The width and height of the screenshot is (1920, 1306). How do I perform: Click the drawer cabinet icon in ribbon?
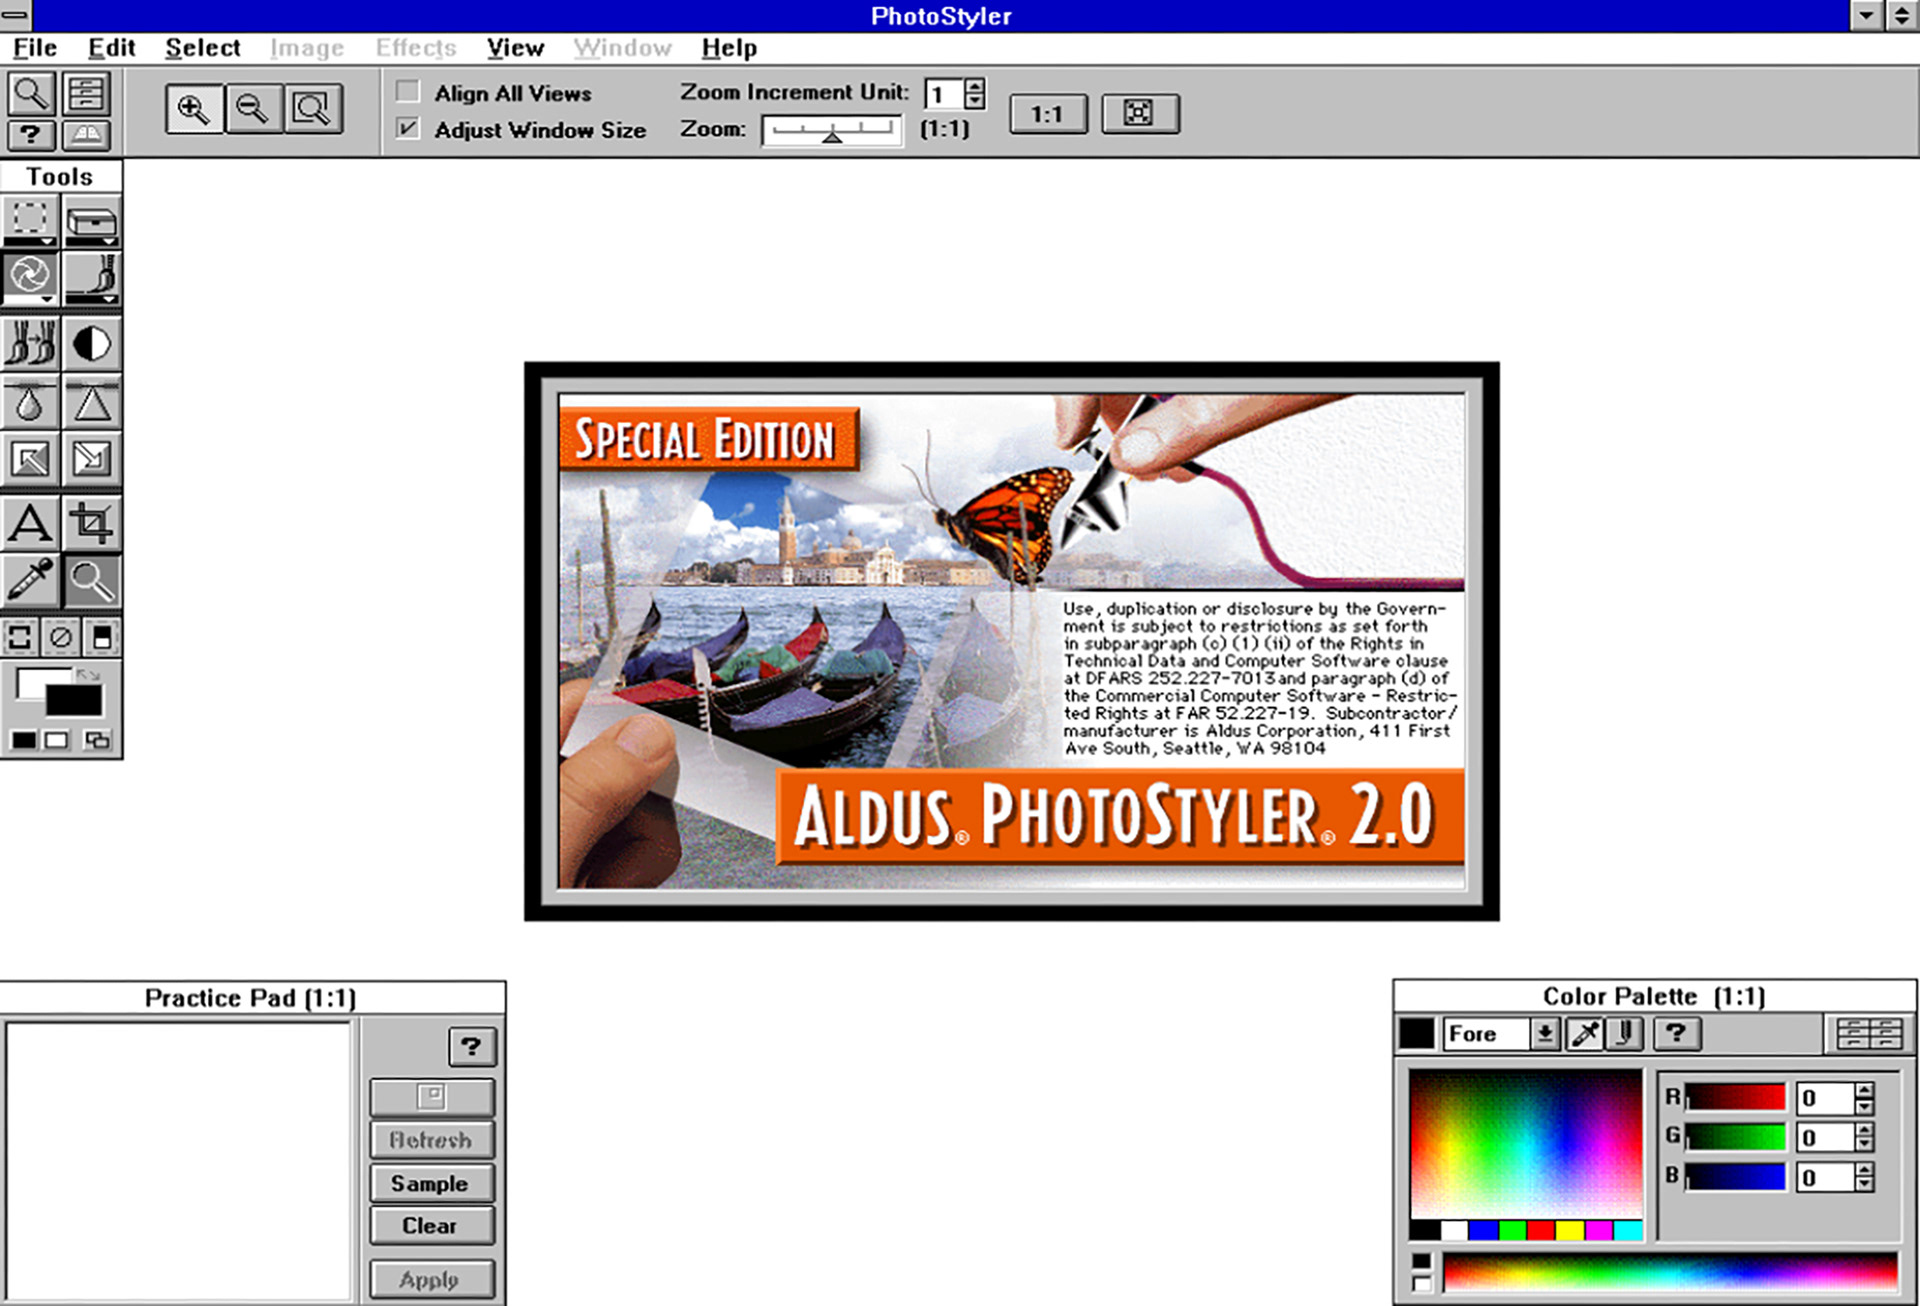(x=87, y=94)
